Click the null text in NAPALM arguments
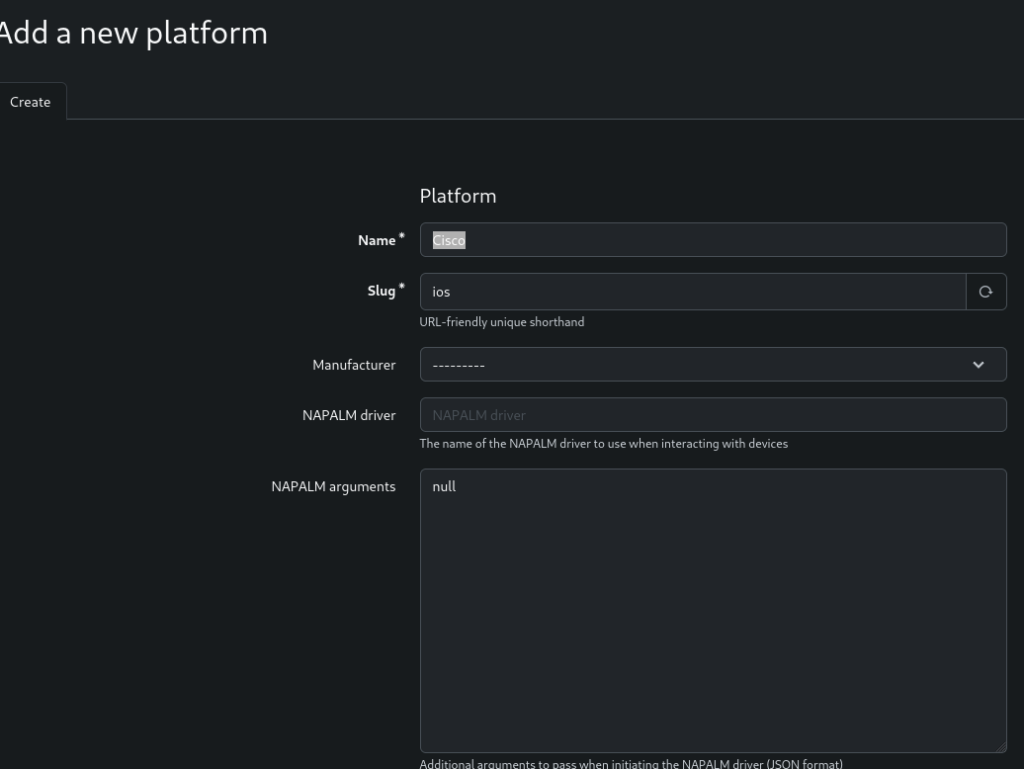The height and width of the screenshot is (769, 1024). tap(444, 487)
